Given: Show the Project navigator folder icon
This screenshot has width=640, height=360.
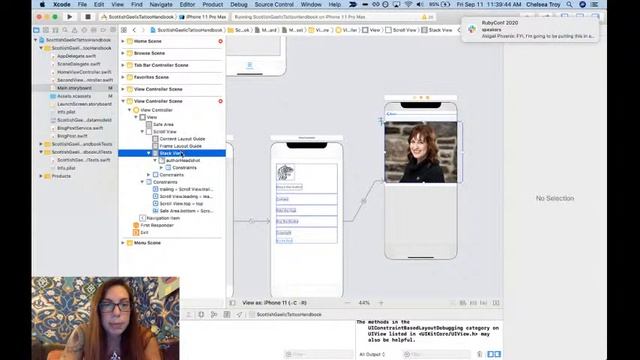Looking at the screenshot, I should click(x=36, y=30).
